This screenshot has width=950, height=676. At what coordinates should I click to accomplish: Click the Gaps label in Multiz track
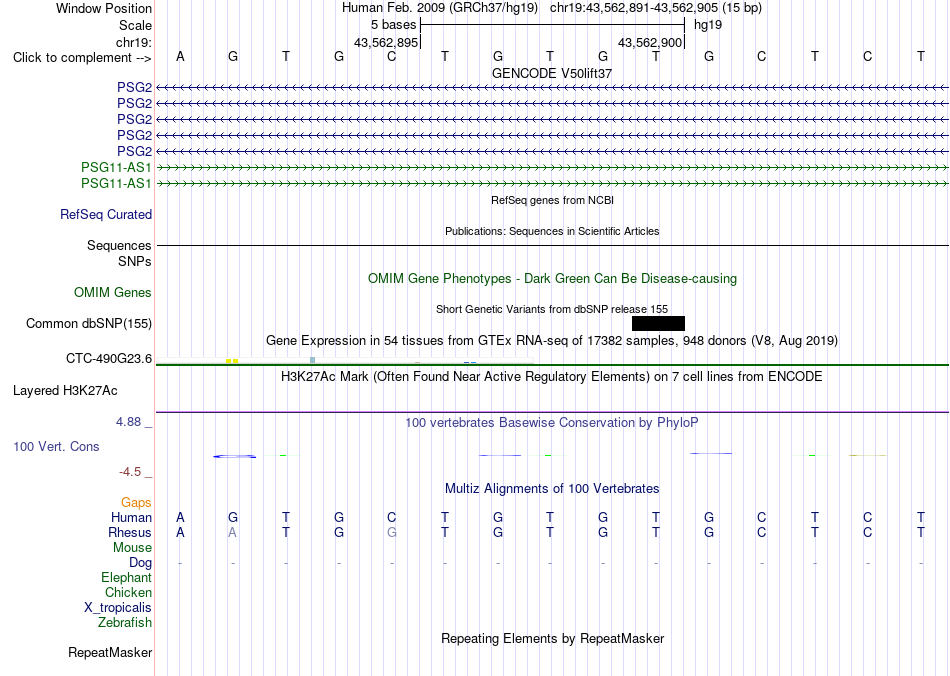[x=136, y=503]
